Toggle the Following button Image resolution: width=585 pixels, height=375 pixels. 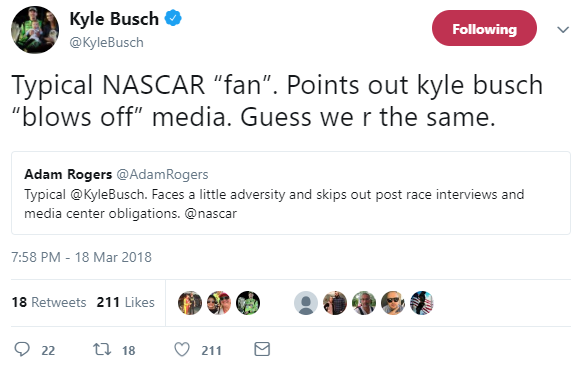pos(484,28)
